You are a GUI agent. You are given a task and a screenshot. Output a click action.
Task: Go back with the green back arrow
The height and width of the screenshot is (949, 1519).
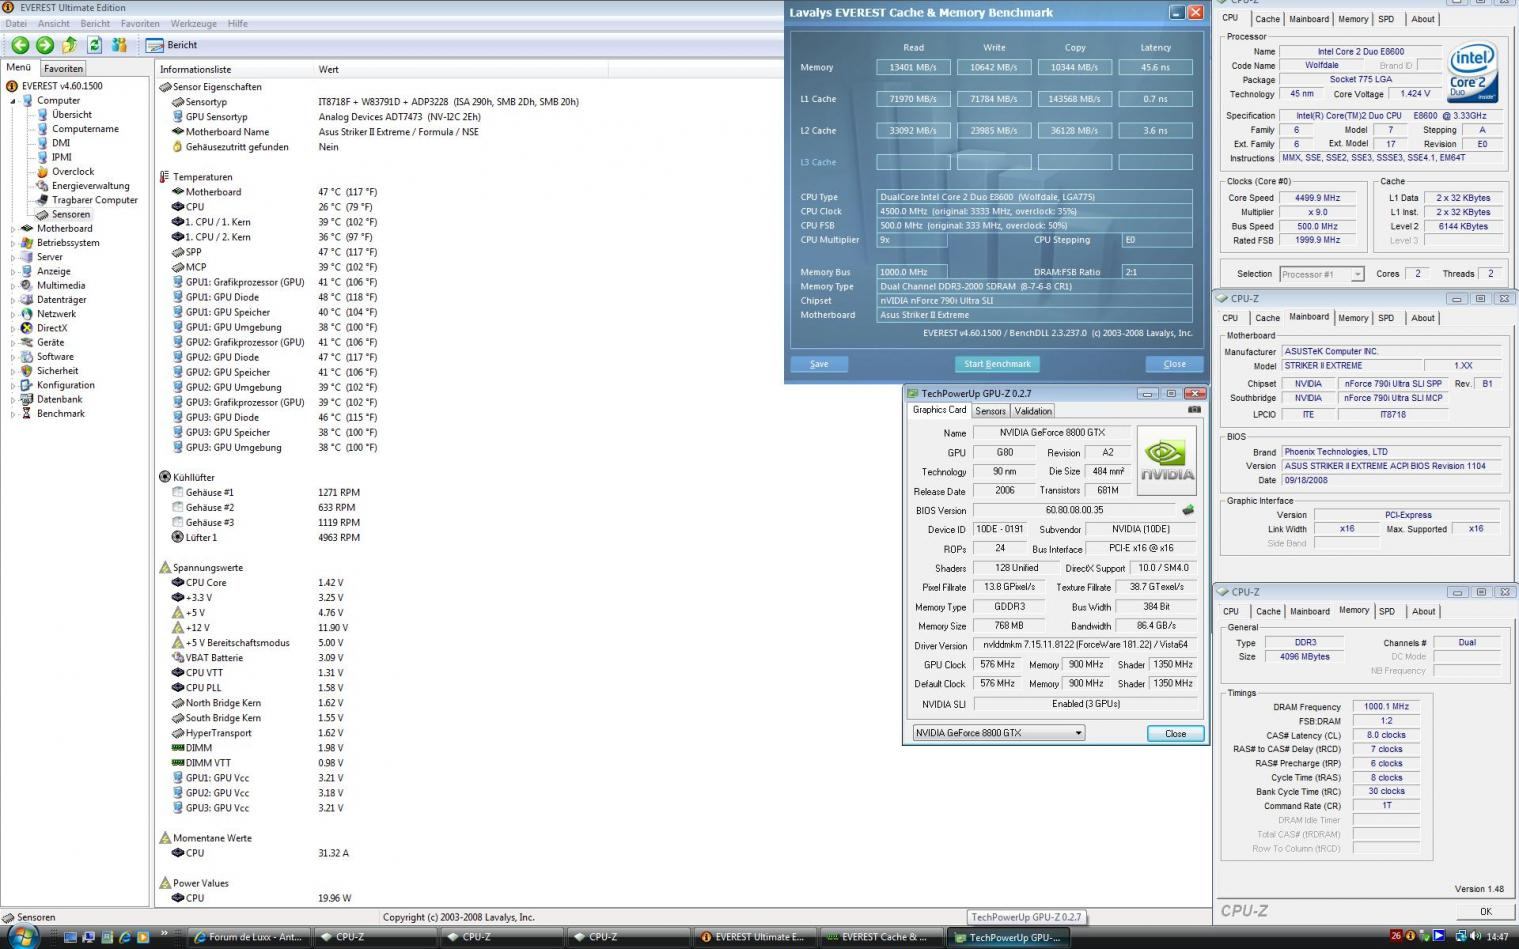point(20,45)
